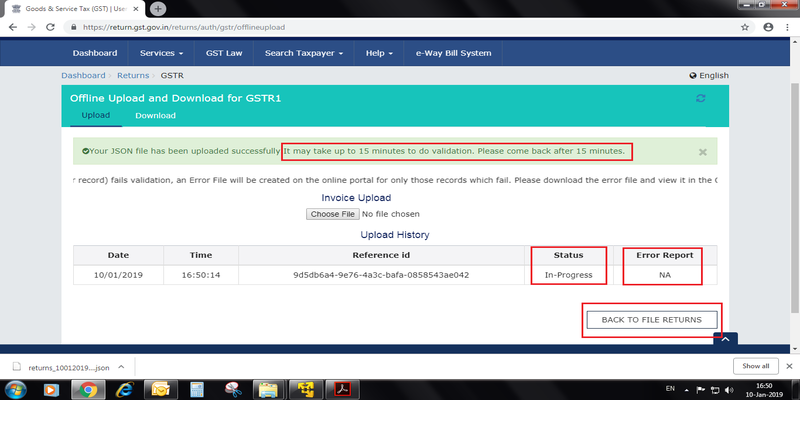This screenshot has width=800, height=430.
Task: Switch to Chrome in taskbar
Action: tap(88, 390)
